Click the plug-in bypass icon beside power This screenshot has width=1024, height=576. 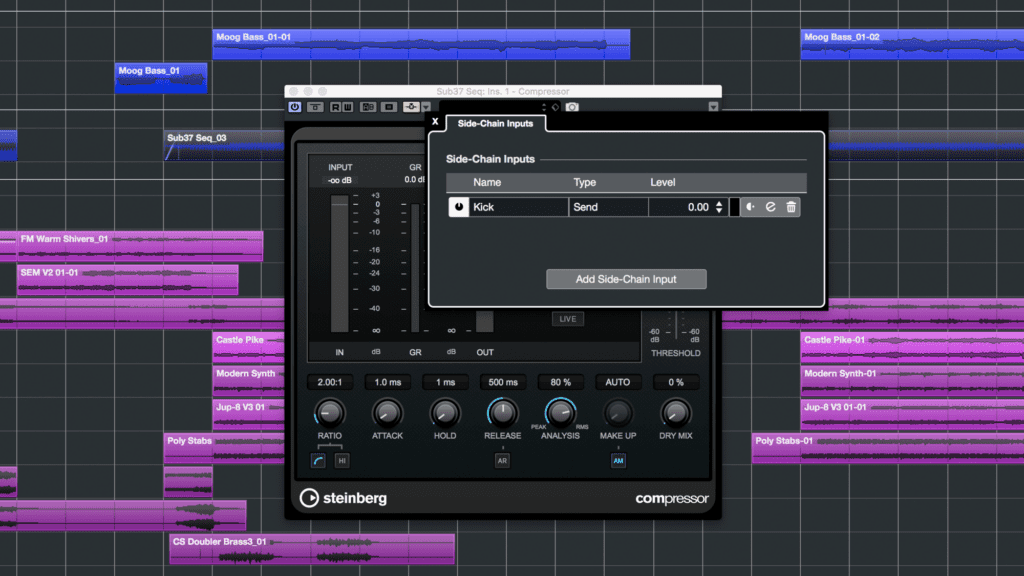pos(315,107)
